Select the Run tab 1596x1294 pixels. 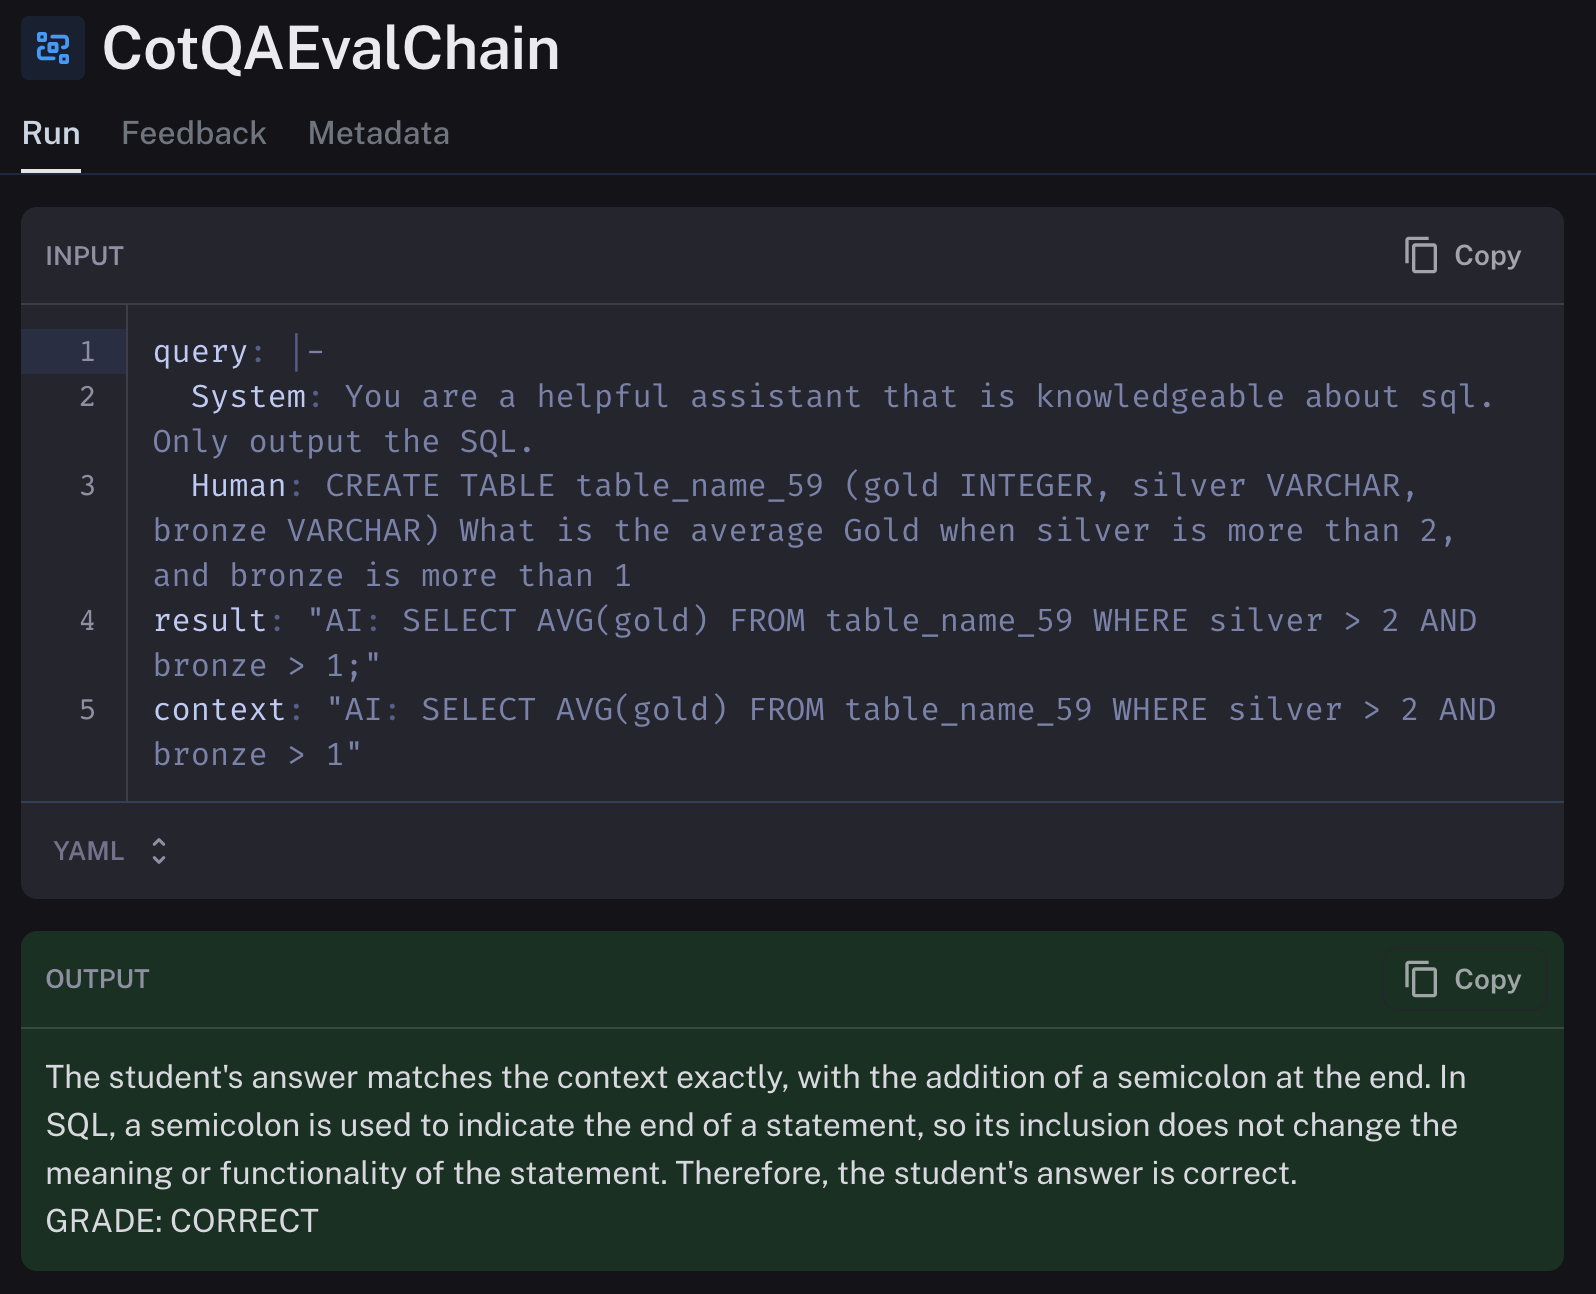click(x=51, y=133)
